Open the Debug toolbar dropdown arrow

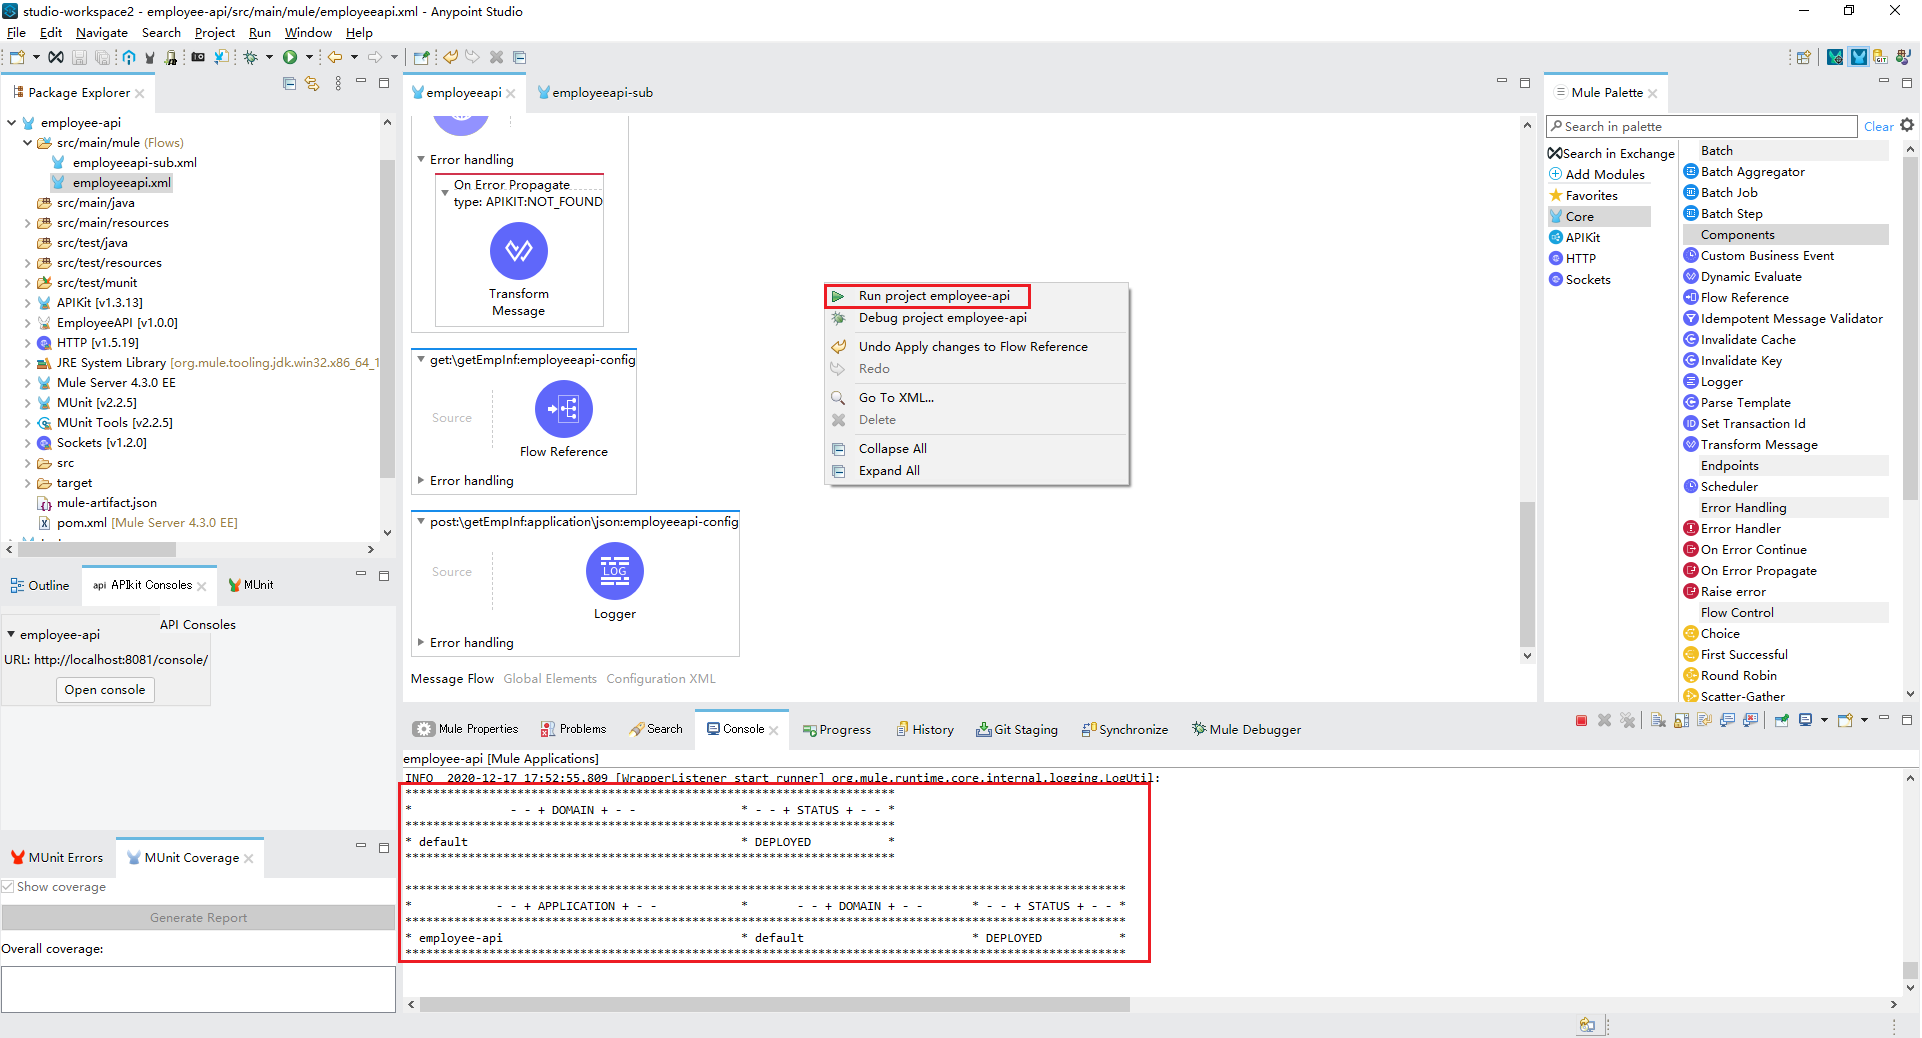(x=269, y=57)
